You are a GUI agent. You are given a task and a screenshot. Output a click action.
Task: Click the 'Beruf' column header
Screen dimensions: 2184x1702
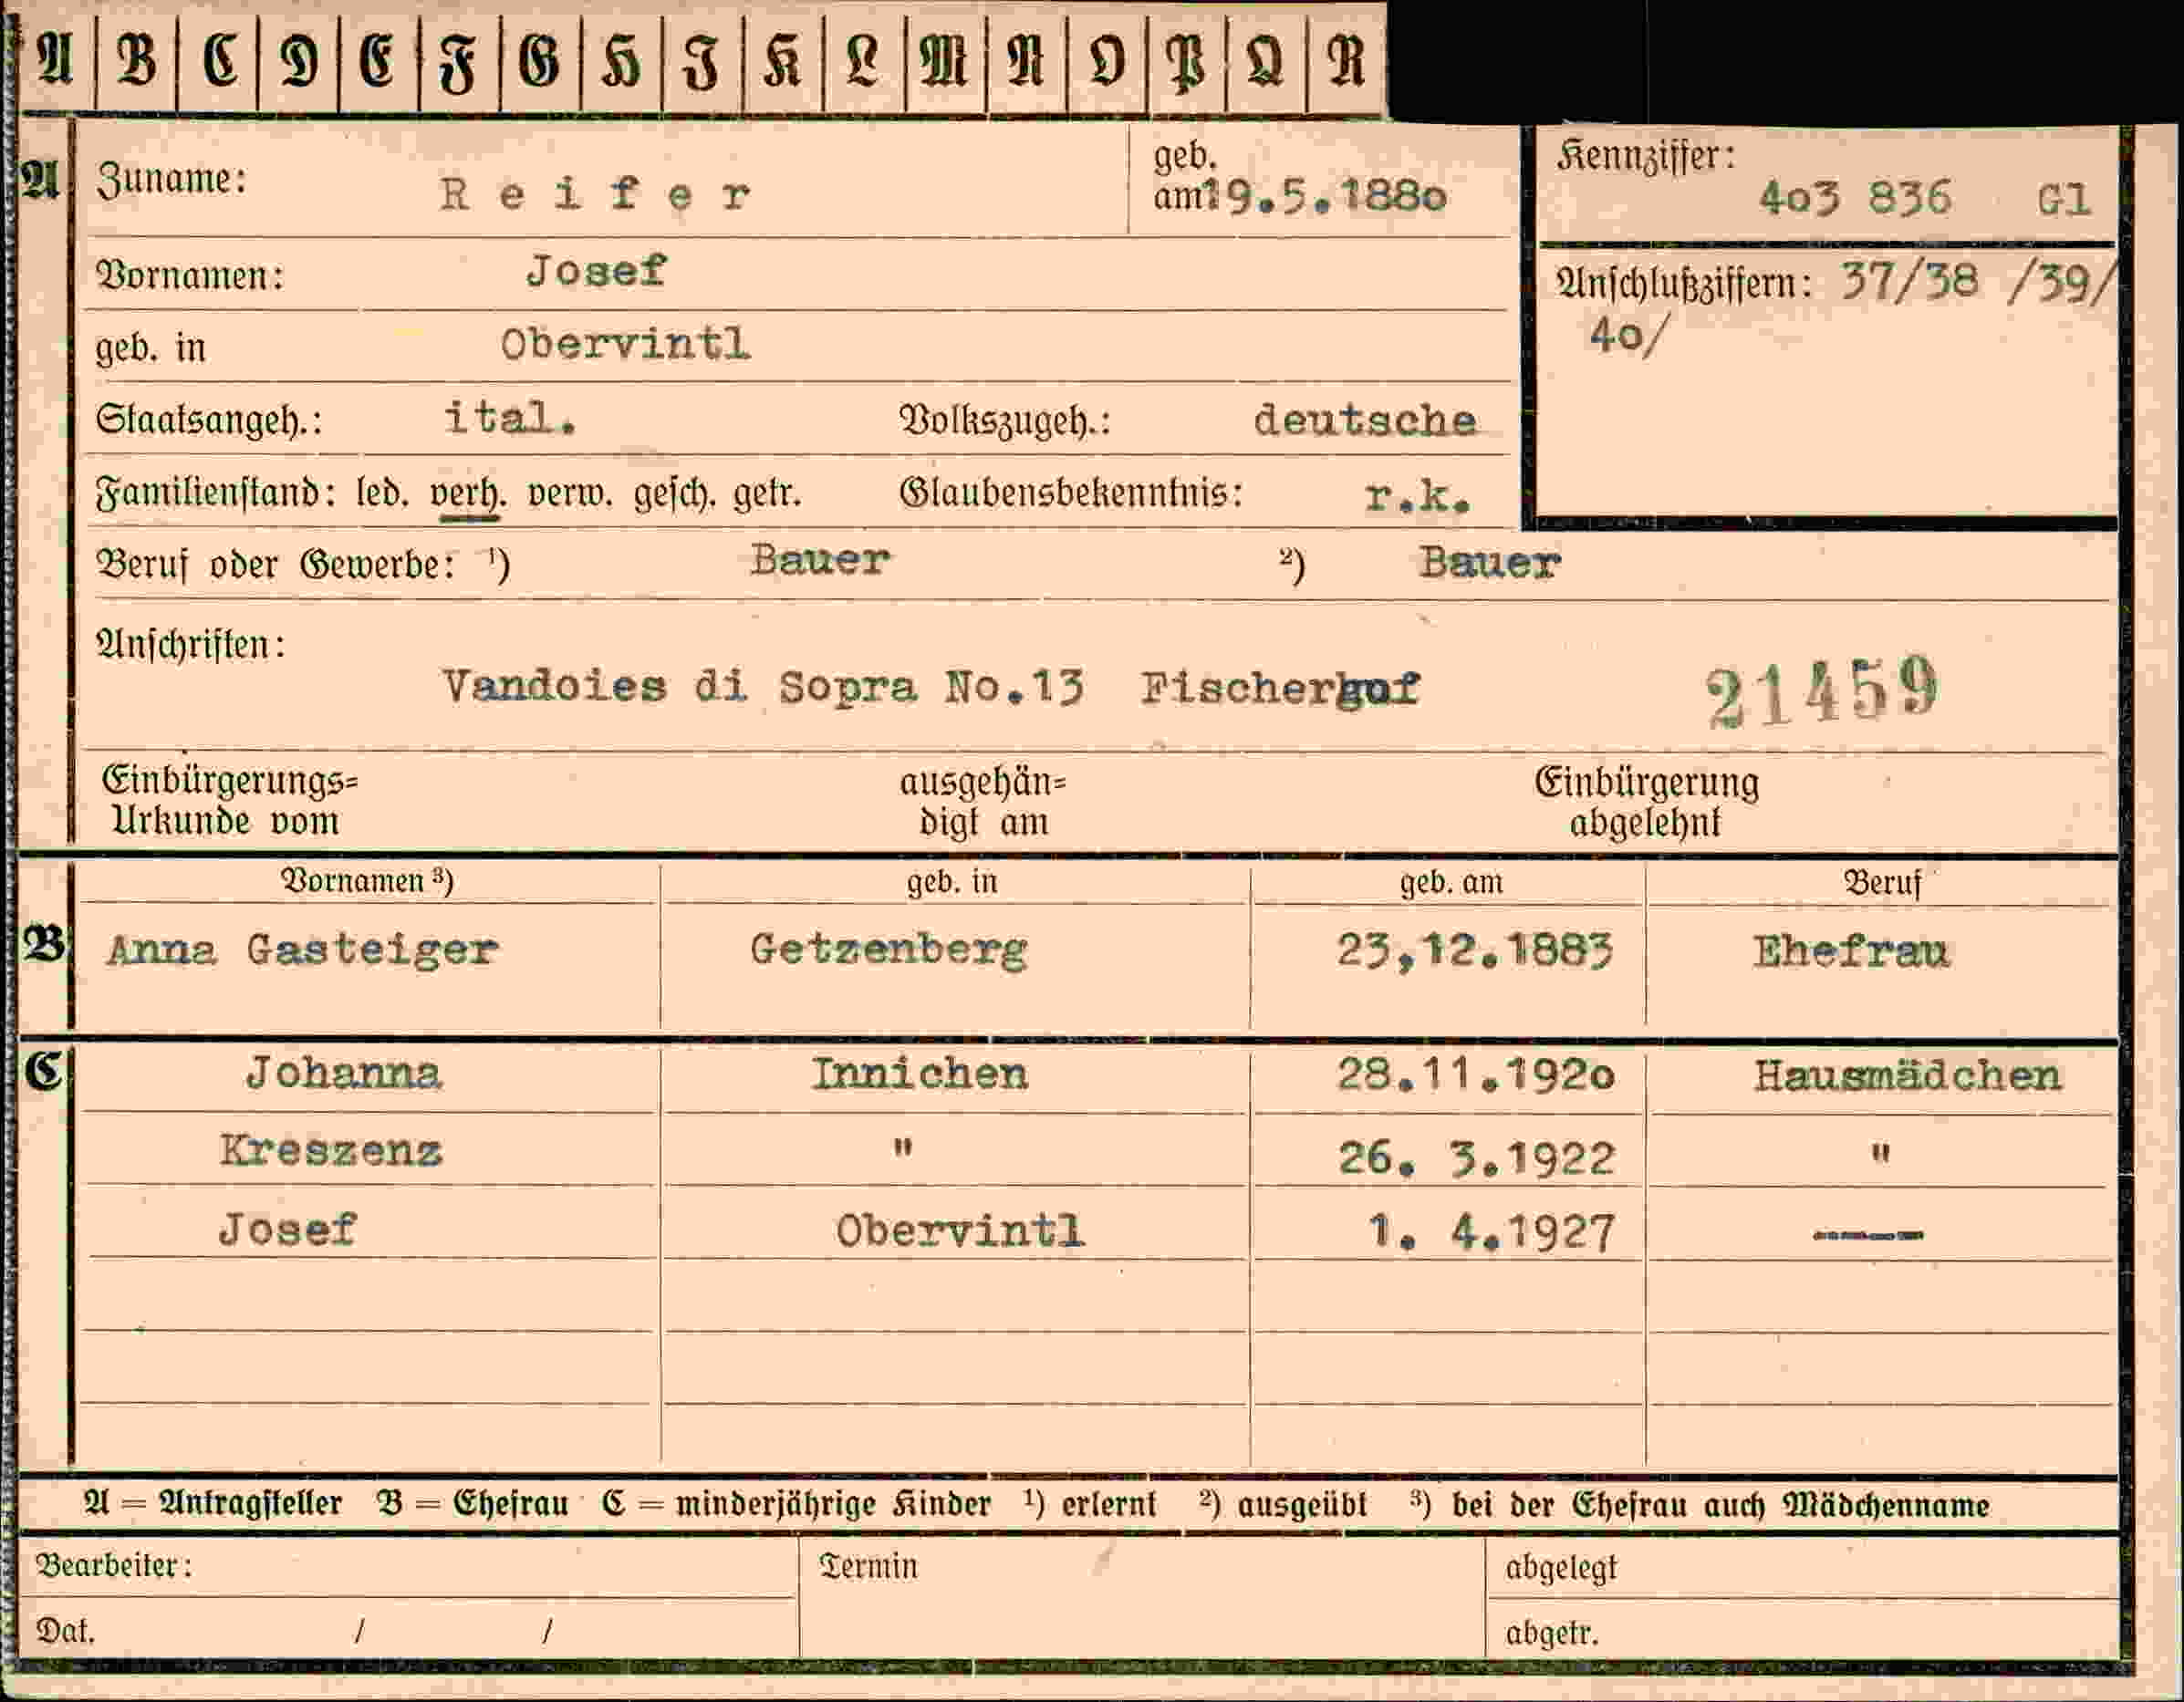(x=1883, y=883)
